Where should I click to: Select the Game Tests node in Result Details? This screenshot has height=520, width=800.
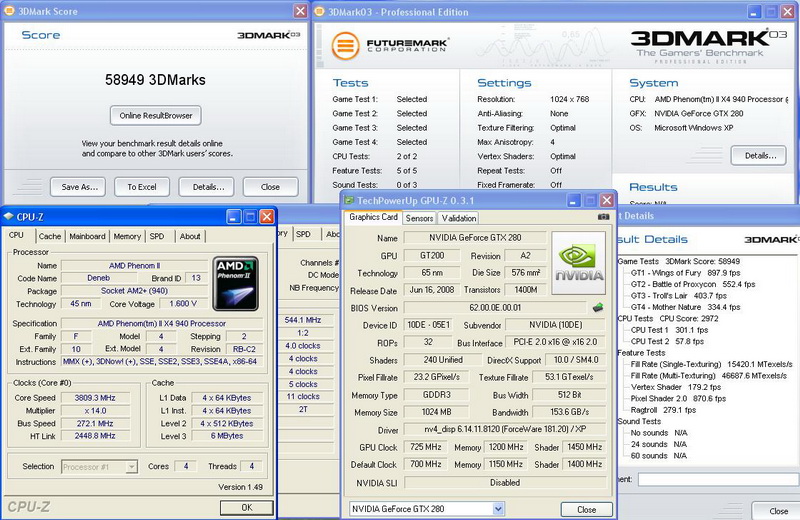click(679, 261)
